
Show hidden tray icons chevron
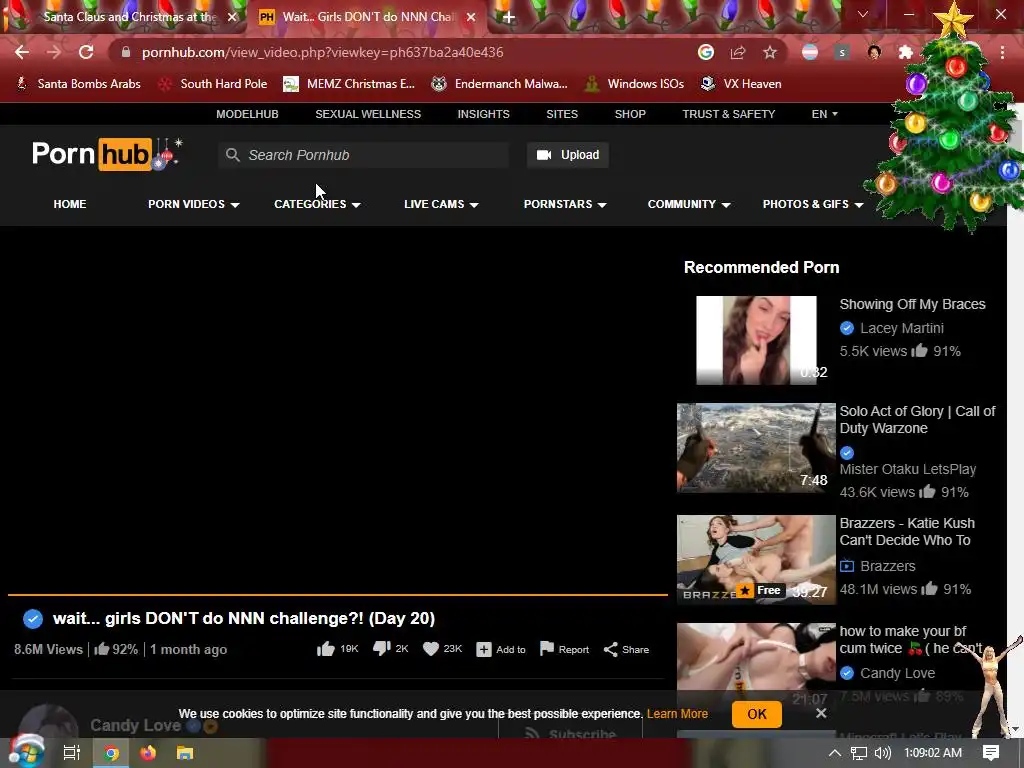(835, 753)
